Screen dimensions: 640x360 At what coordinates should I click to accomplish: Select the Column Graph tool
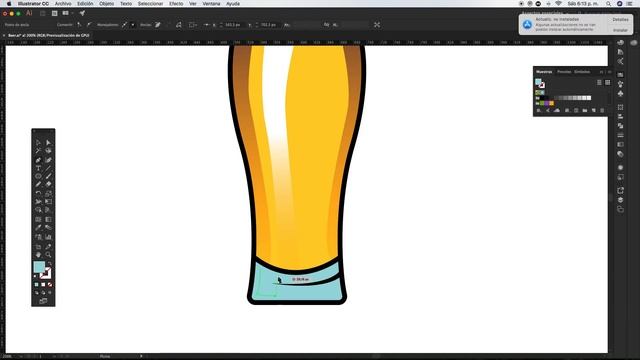(x=48, y=236)
